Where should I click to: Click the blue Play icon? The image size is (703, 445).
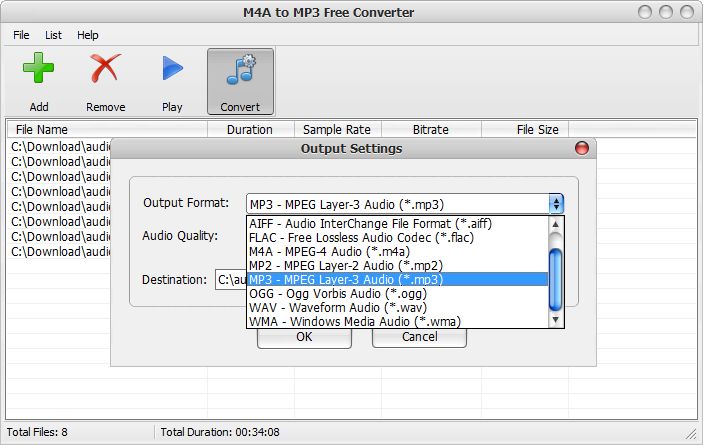[172, 68]
